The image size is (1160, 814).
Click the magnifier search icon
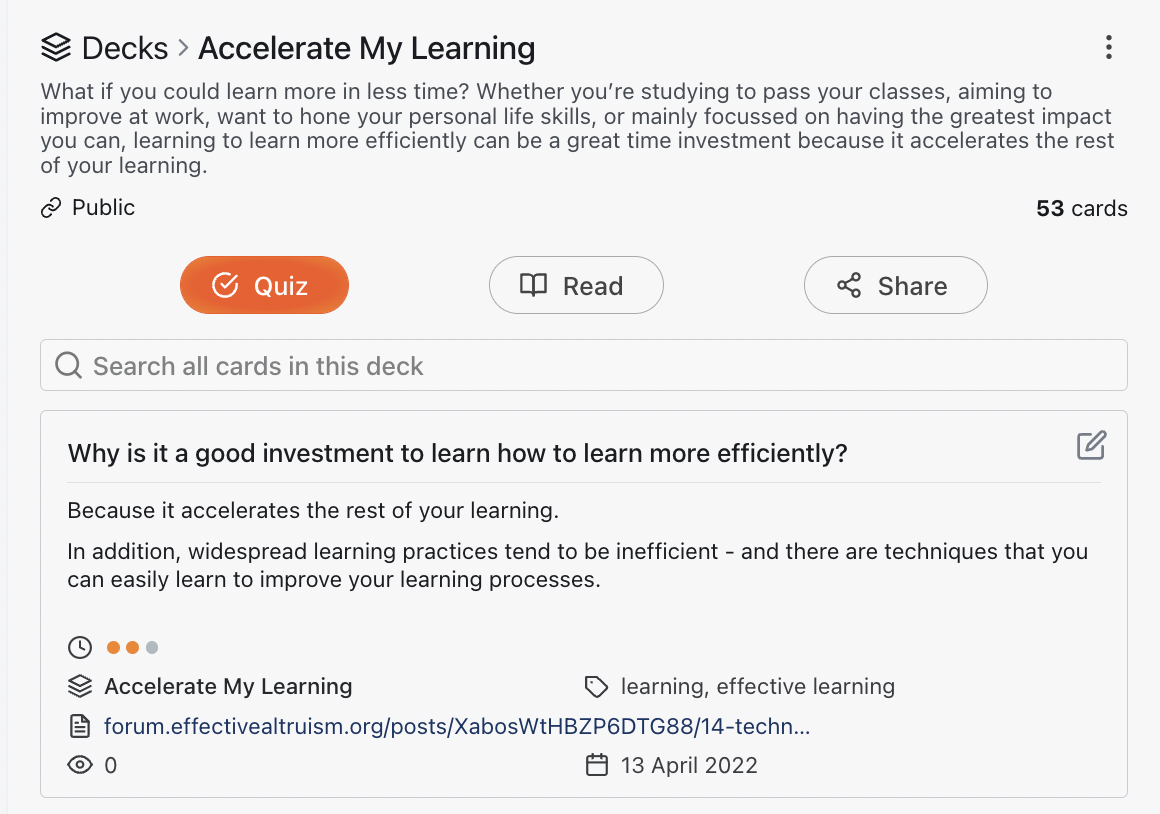coord(69,366)
